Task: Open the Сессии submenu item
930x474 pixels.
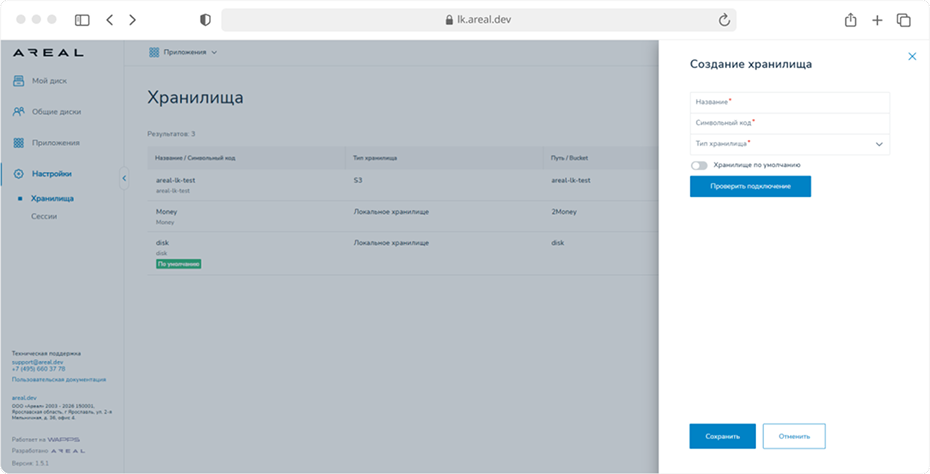Action: [44, 217]
